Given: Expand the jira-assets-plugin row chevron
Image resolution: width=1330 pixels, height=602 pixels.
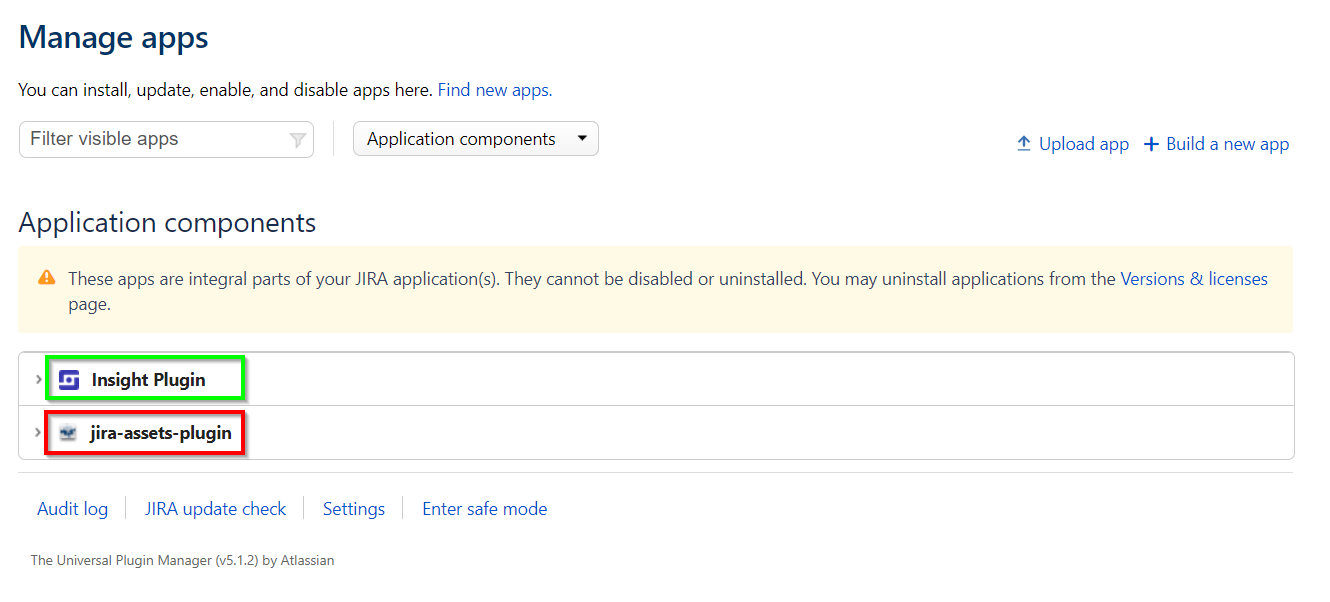Looking at the screenshot, I should coord(38,433).
